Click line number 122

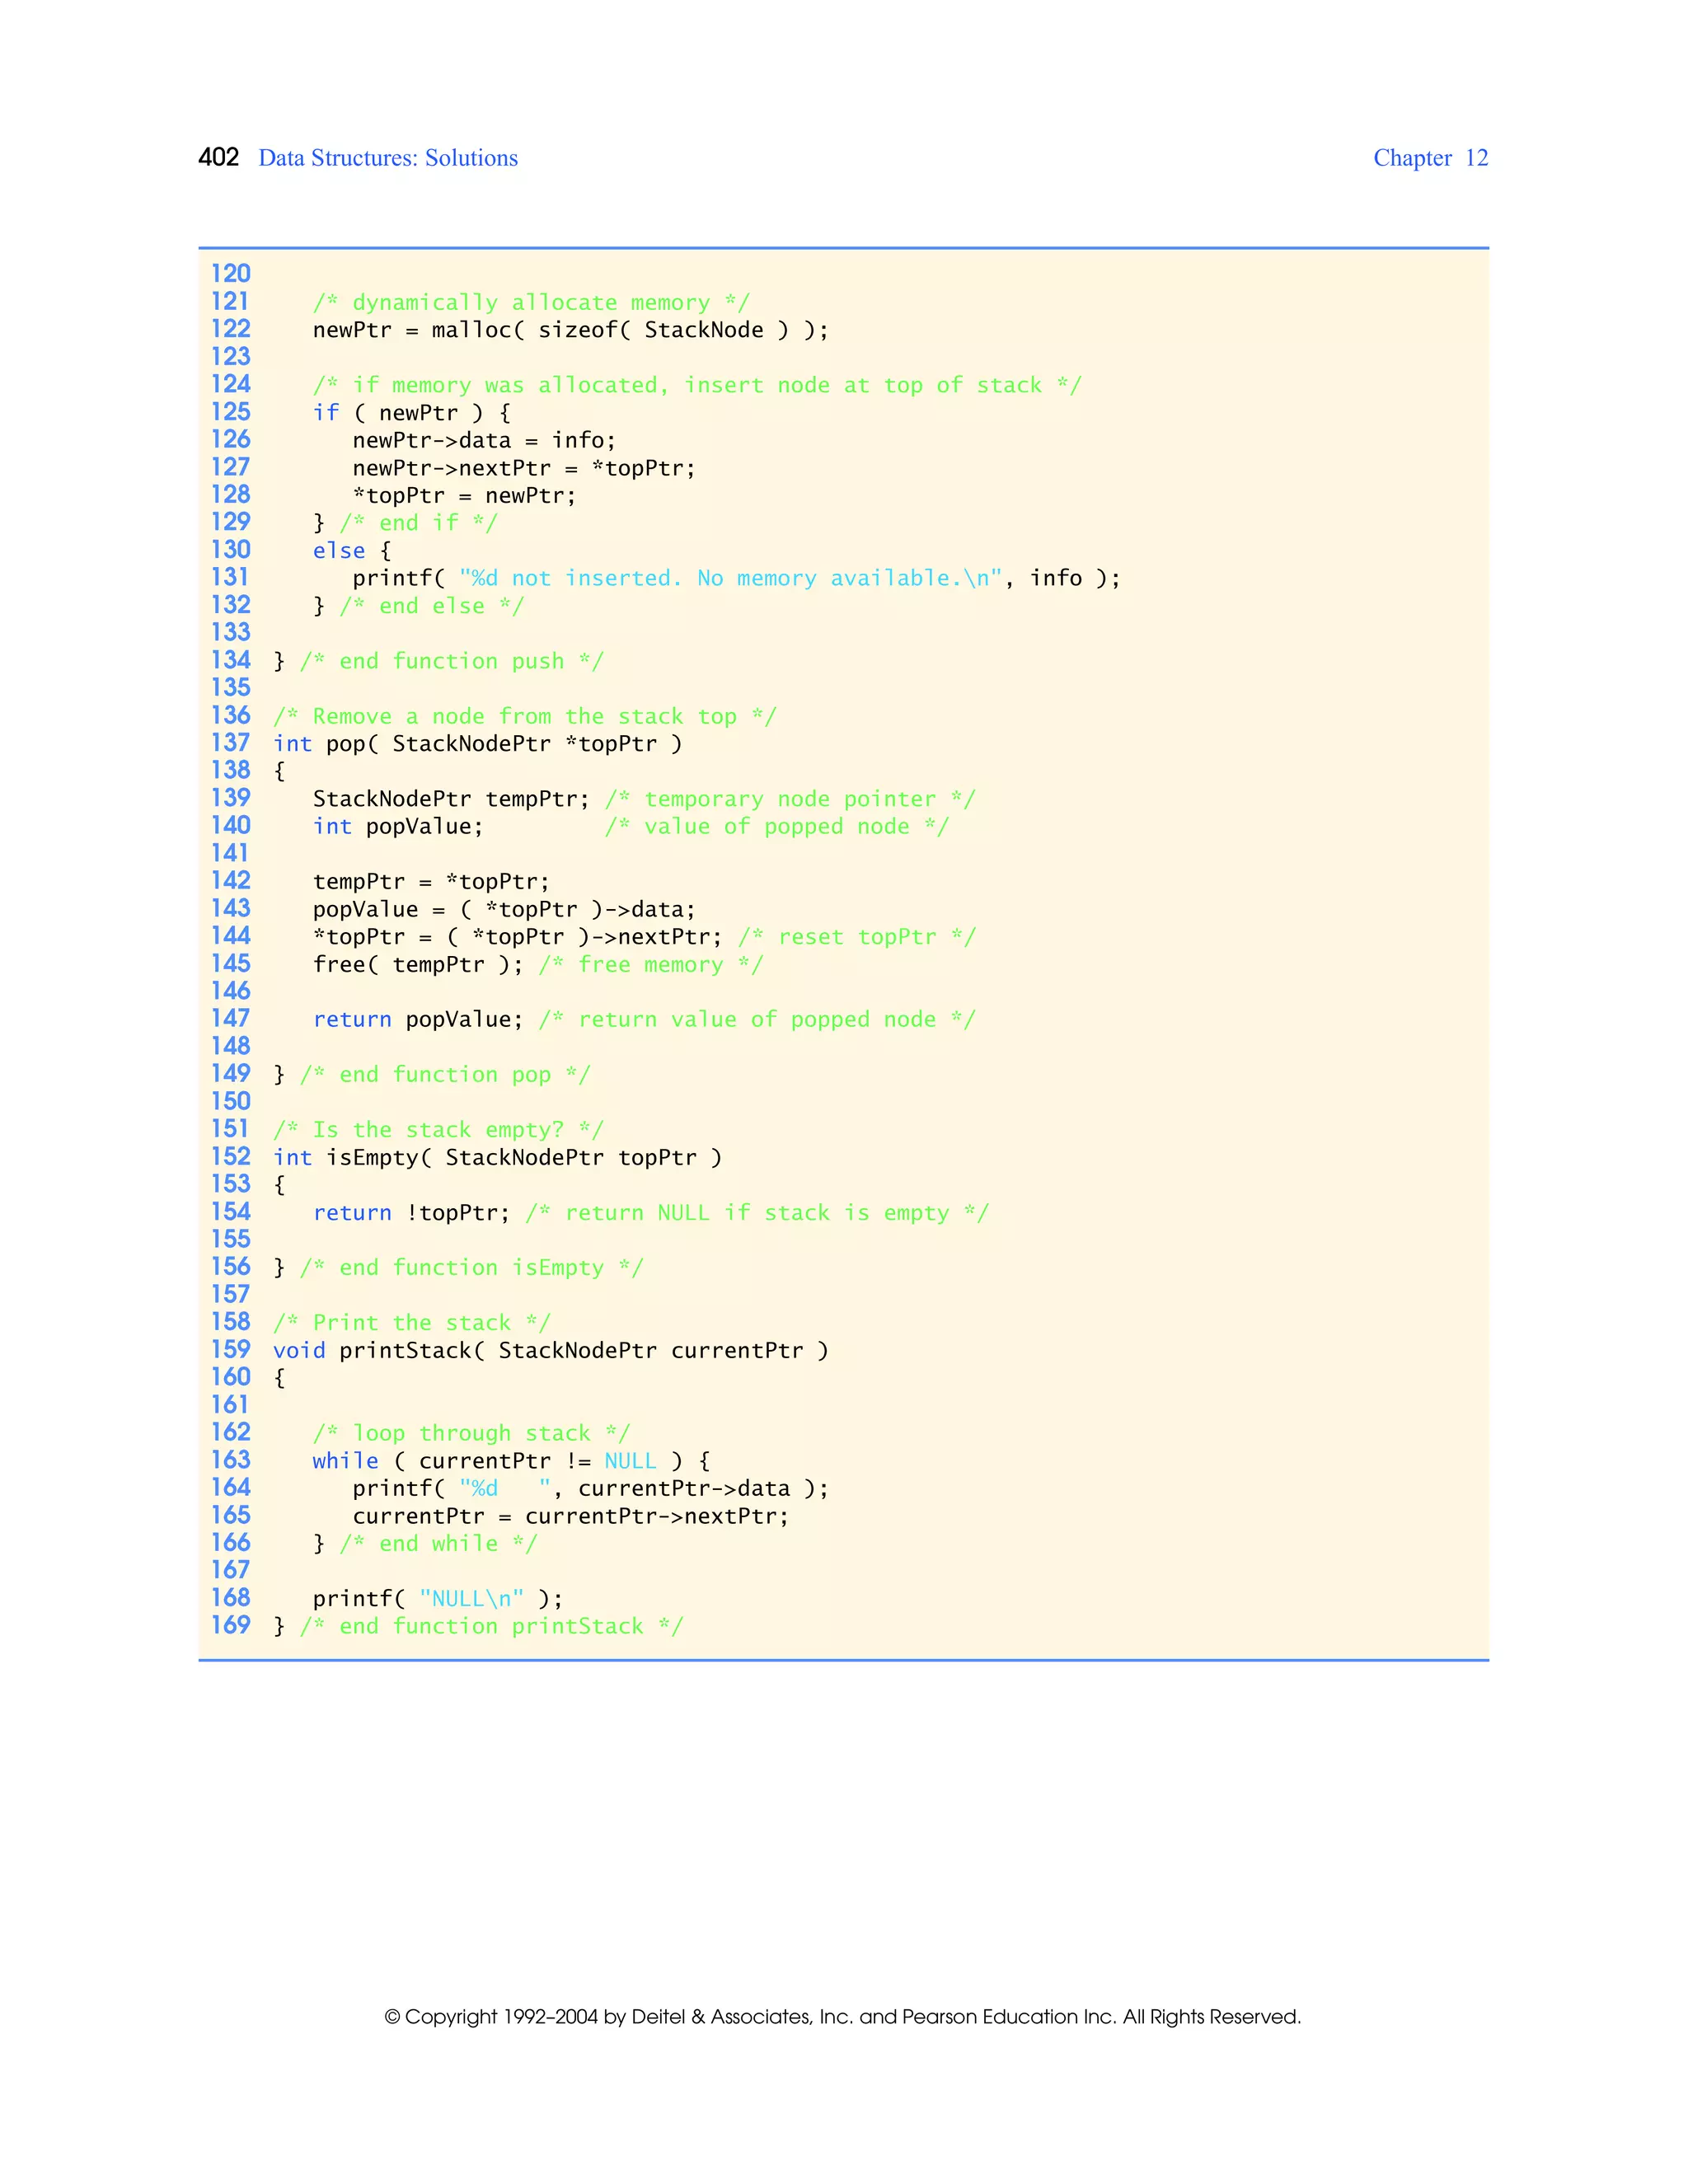pos(230,329)
